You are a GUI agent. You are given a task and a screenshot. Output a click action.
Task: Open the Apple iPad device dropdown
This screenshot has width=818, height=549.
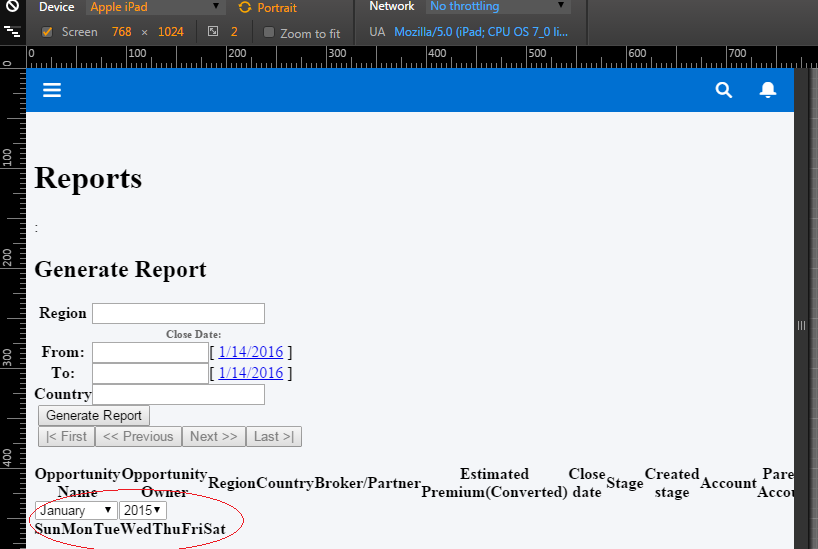[154, 7]
